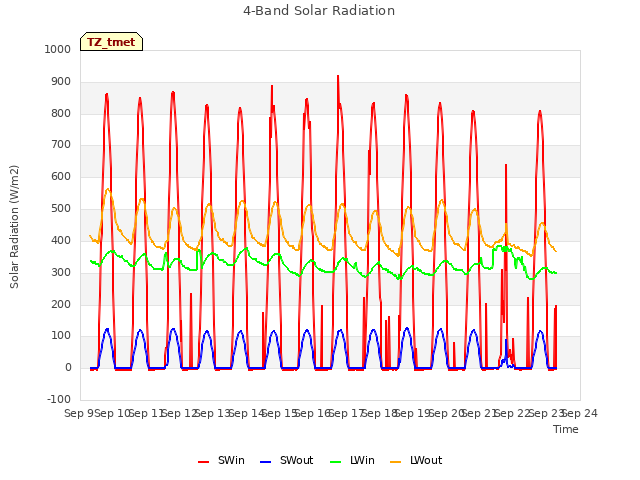Click the green LWin legend color marker
This screenshot has height=480, width=640.
click(336, 462)
